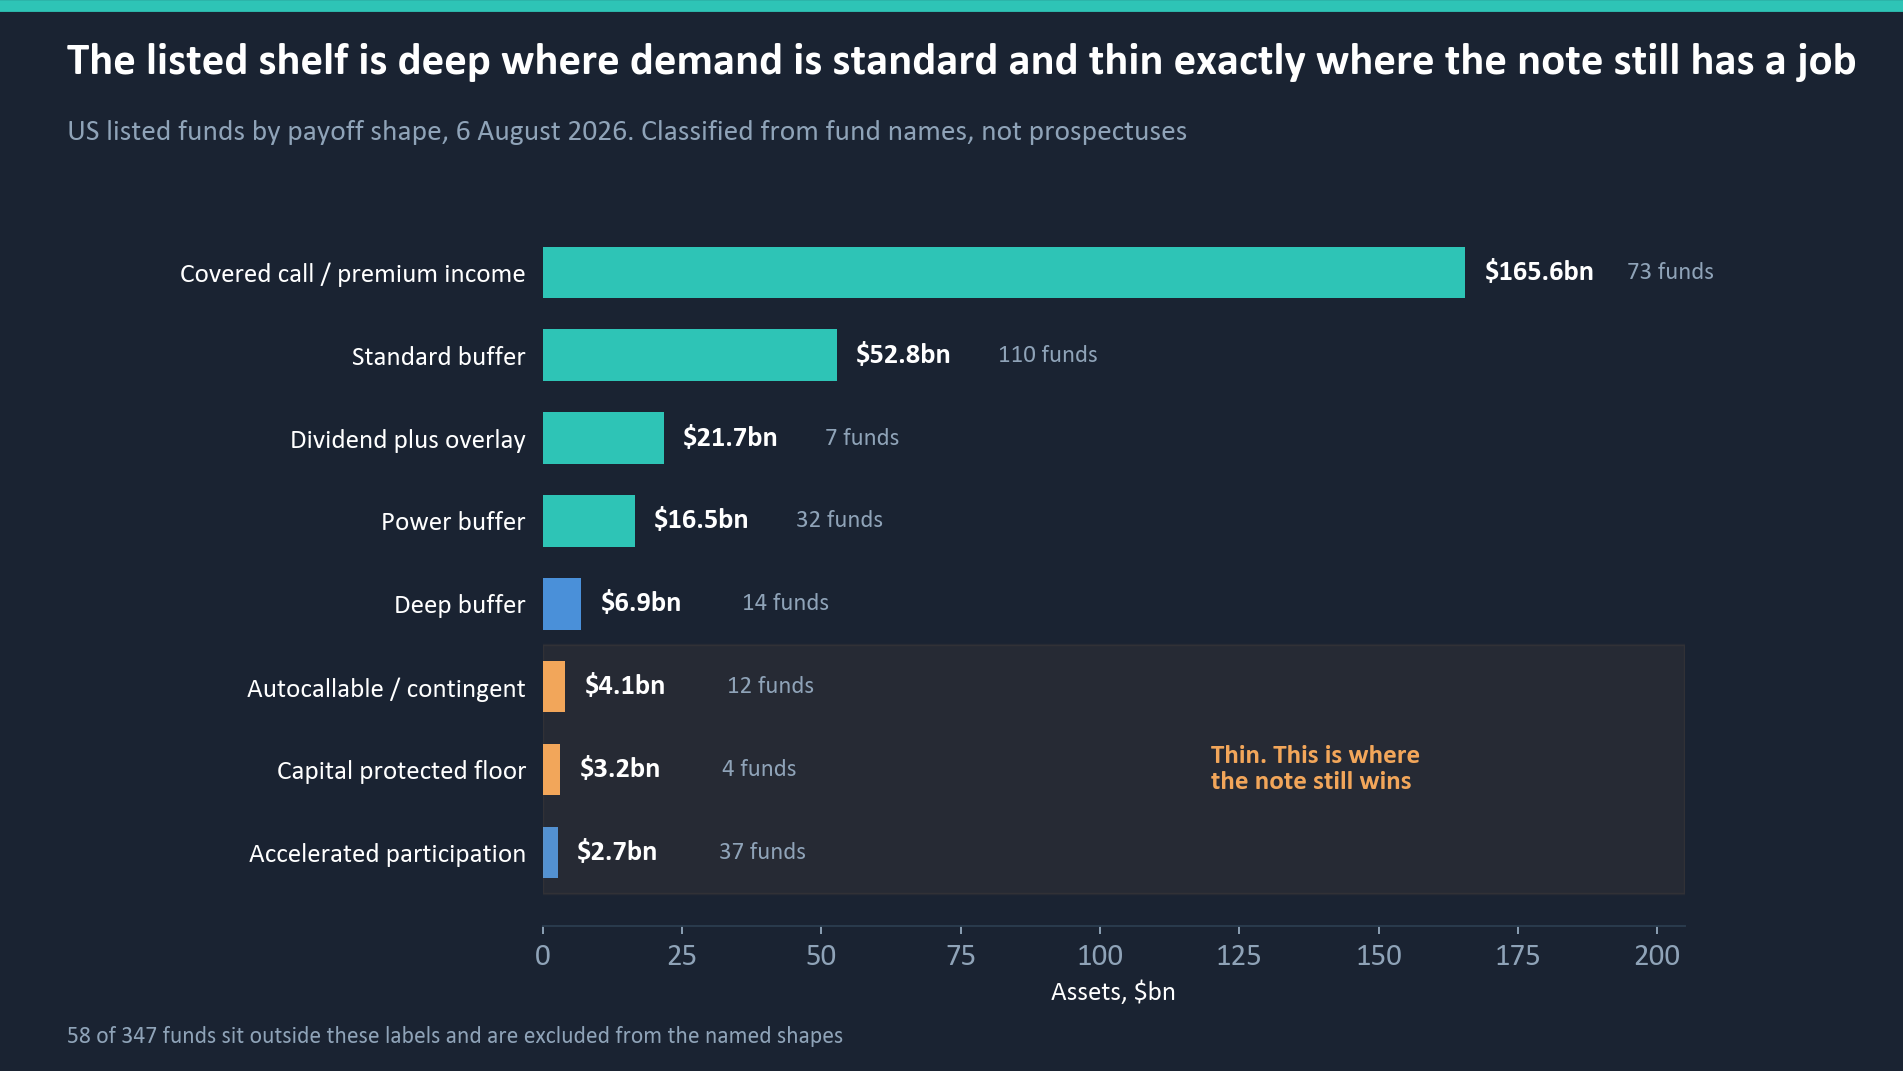Click the $165.6bn value
Image resolution: width=1903 pixels, height=1071 pixels.
(1539, 271)
